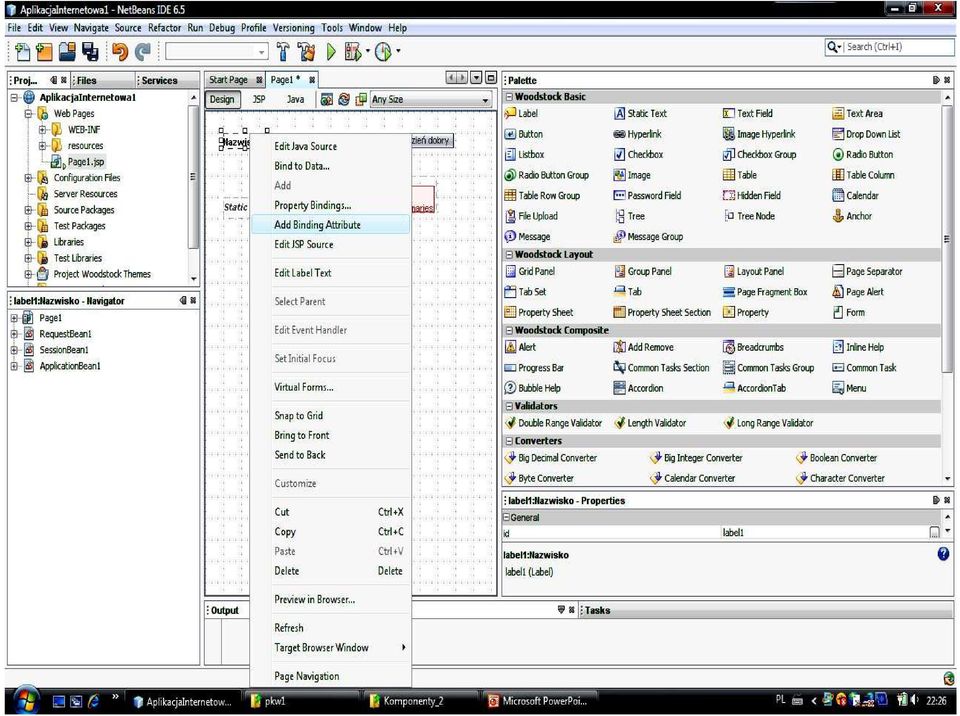Viewport: 960px width, 716px height.
Task: Open the help icon in the Properties panel
Action: tap(943, 554)
